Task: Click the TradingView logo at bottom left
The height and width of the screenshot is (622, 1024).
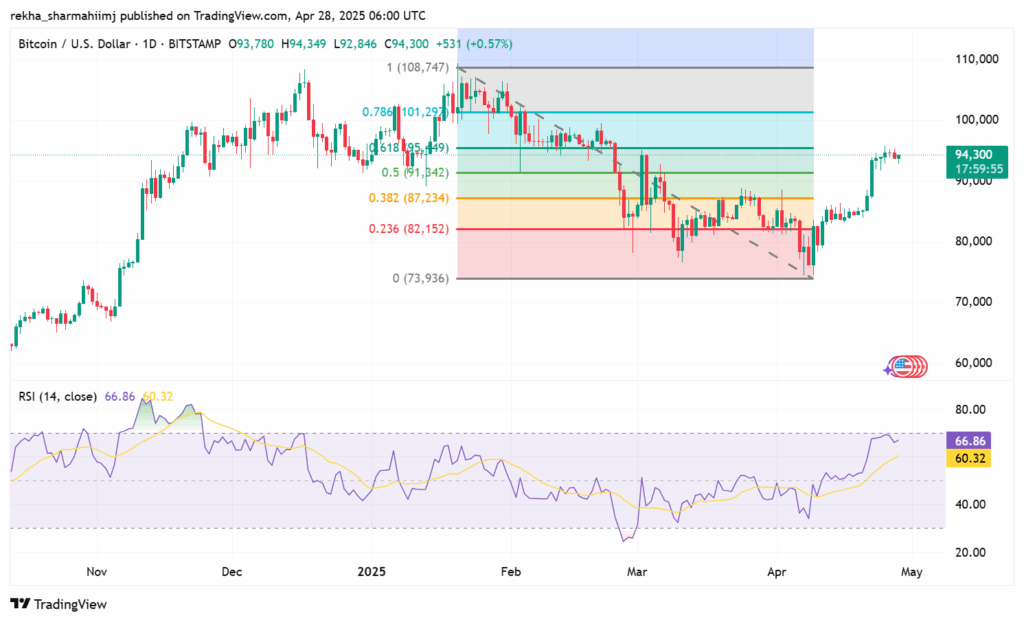Action: (58, 604)
